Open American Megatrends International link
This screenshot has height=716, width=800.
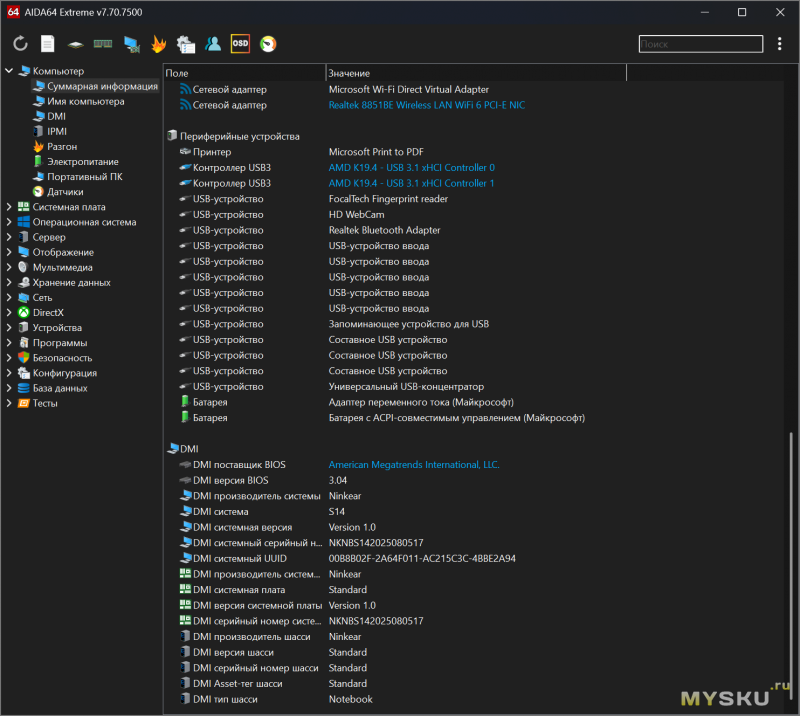[x=414, y=465]
